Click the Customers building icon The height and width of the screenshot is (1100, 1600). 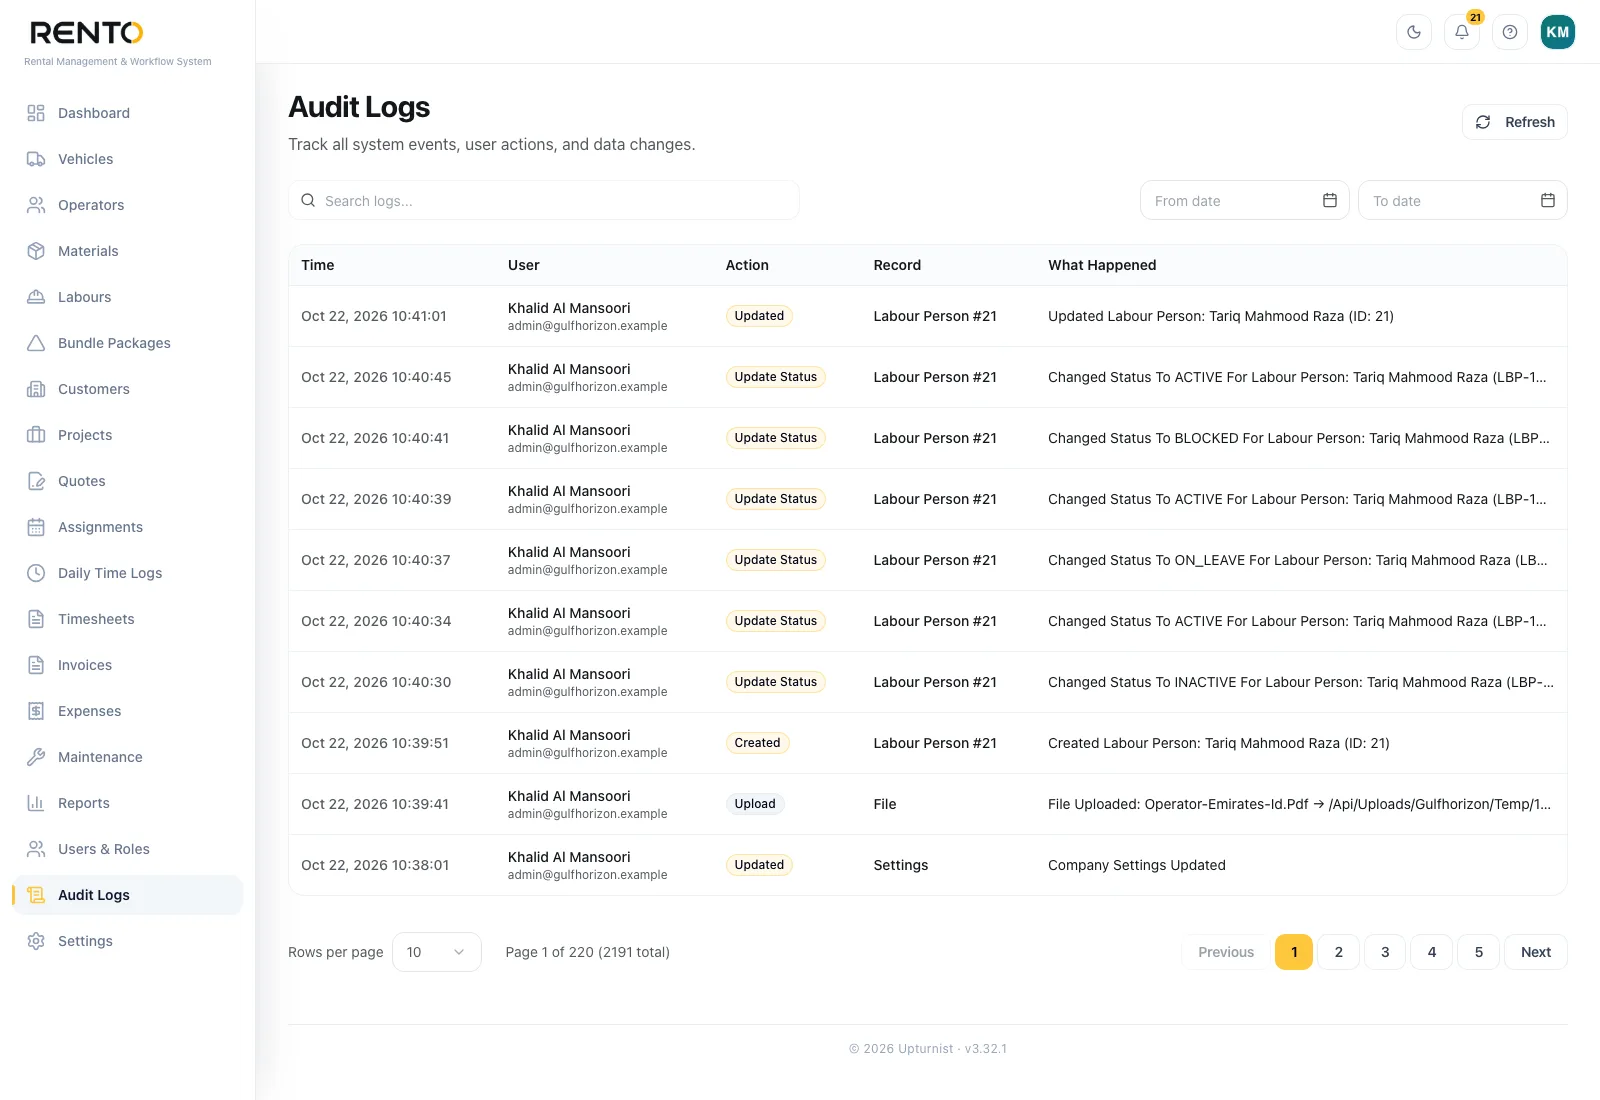tap(36, 389)
